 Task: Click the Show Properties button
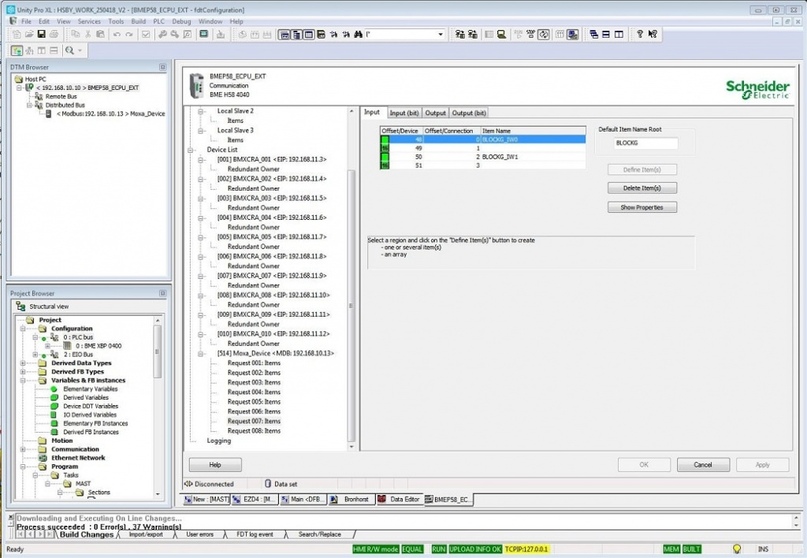tap(642, 207)
